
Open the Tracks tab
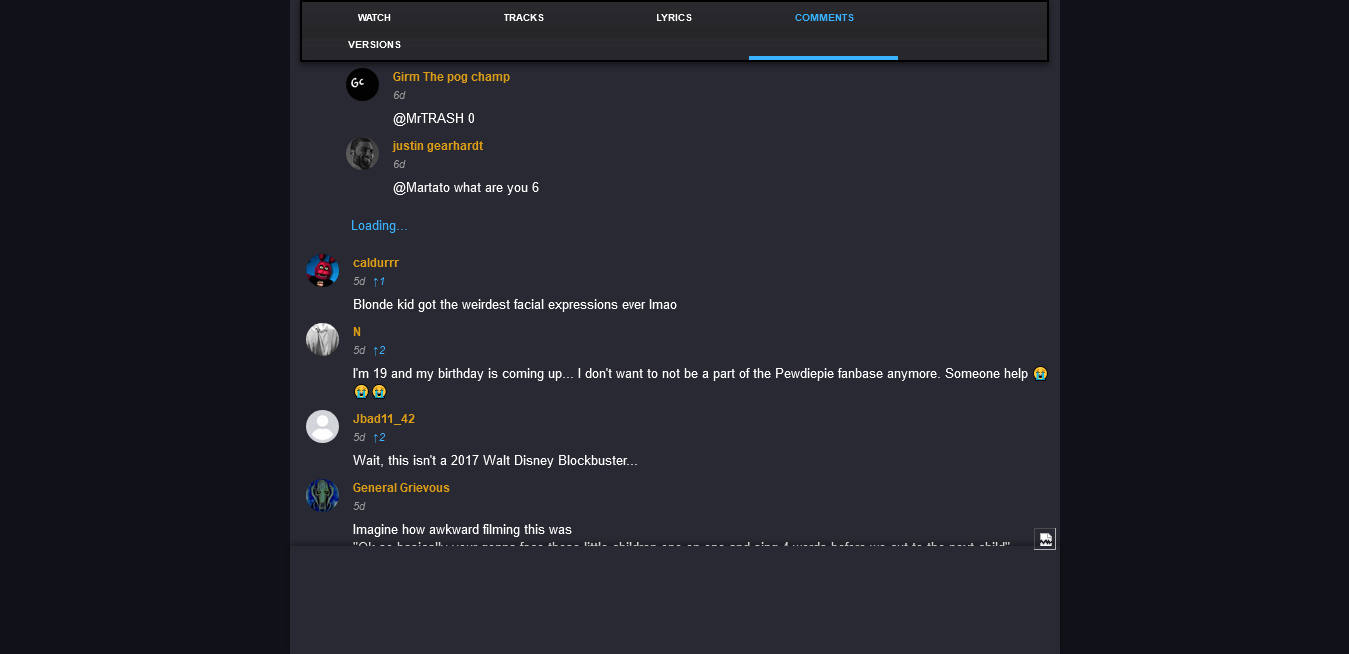pyautogui.click(x=524, y=18)
